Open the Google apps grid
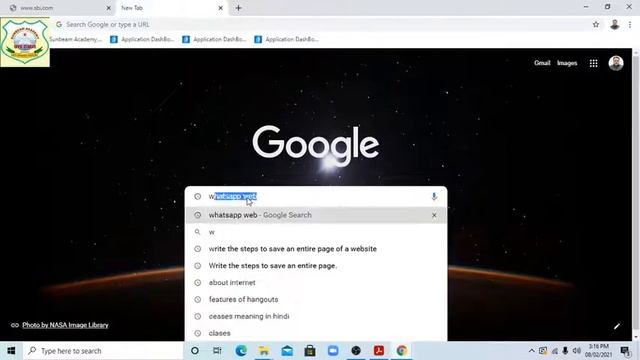 (x=593, y=63)
